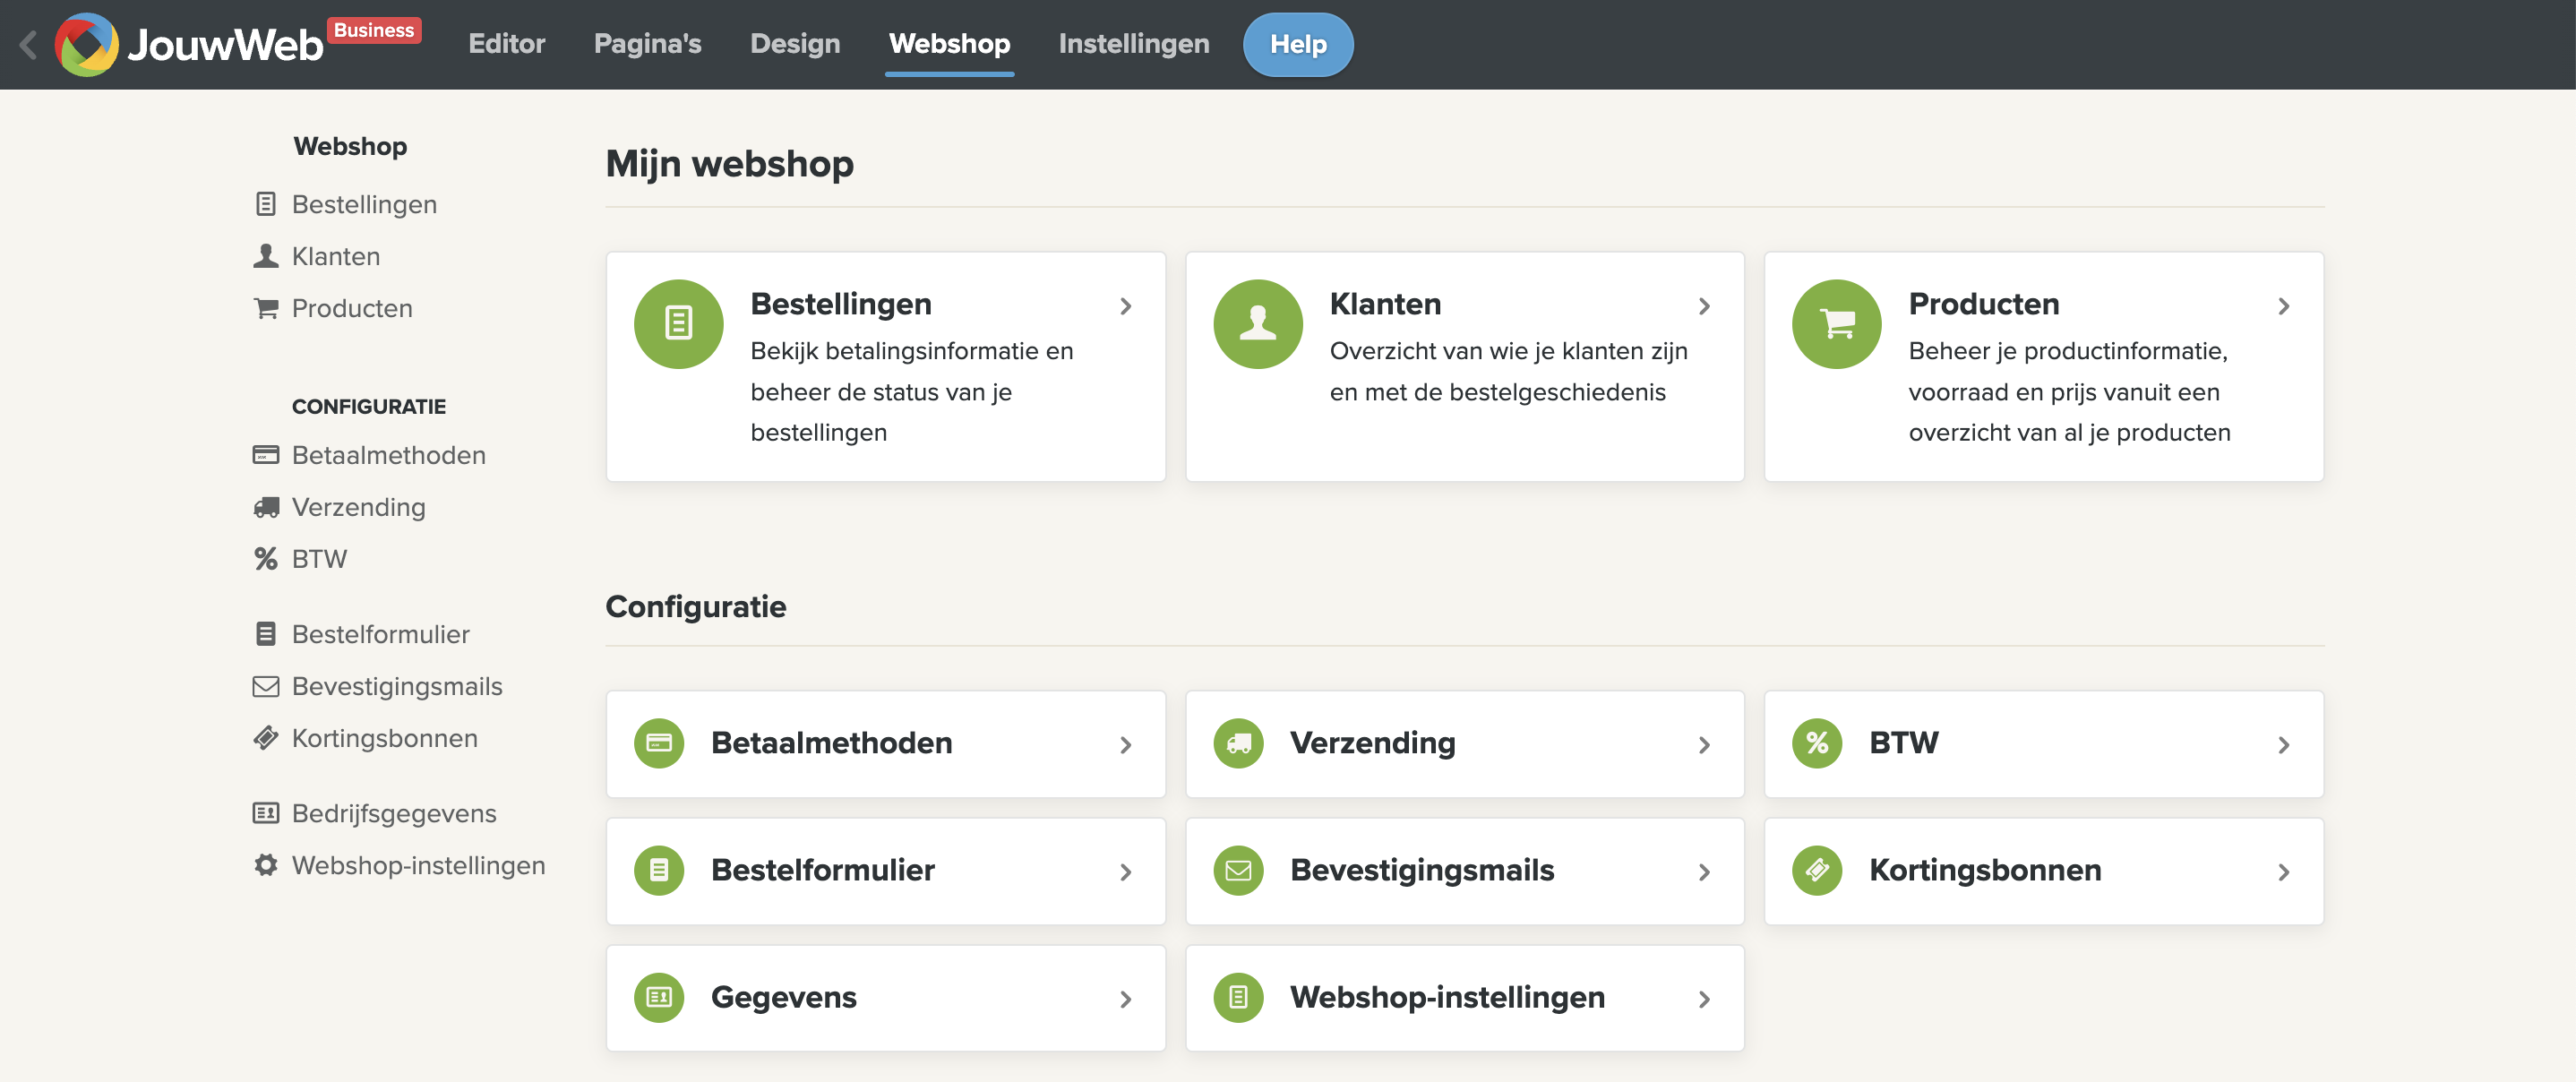The height and width of the screenshot is (1082, 2576).
Task: Click the JouwWeb logo
Action: click(190, 44)
